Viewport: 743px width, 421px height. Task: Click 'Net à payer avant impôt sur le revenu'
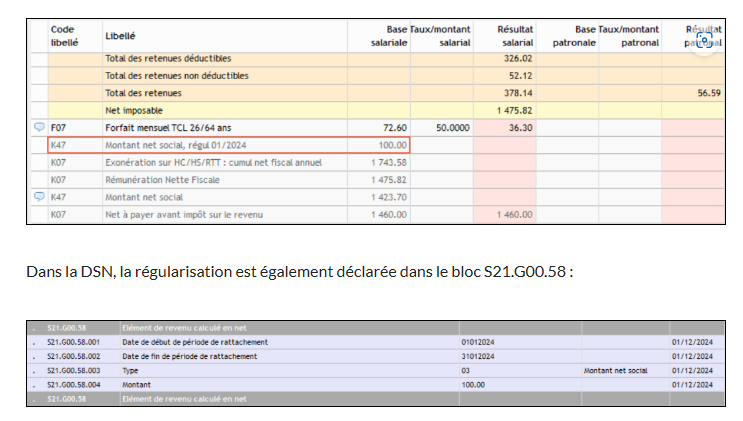184,215
